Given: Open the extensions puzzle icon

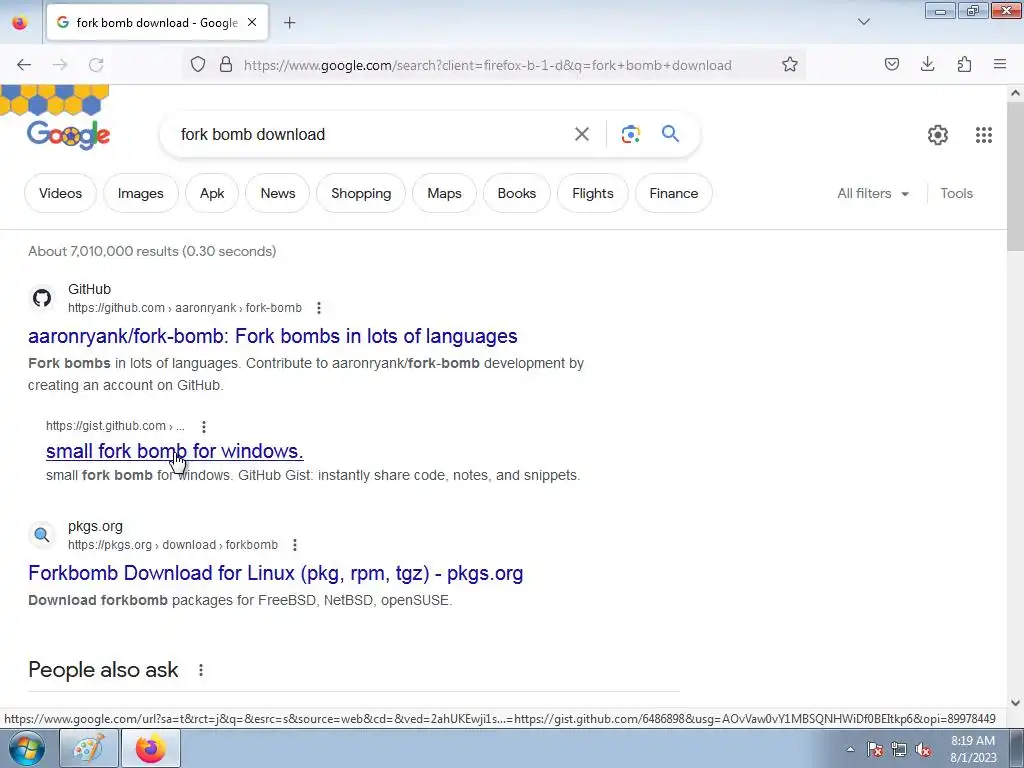Looking at the screenshot, I should [964, 64].
